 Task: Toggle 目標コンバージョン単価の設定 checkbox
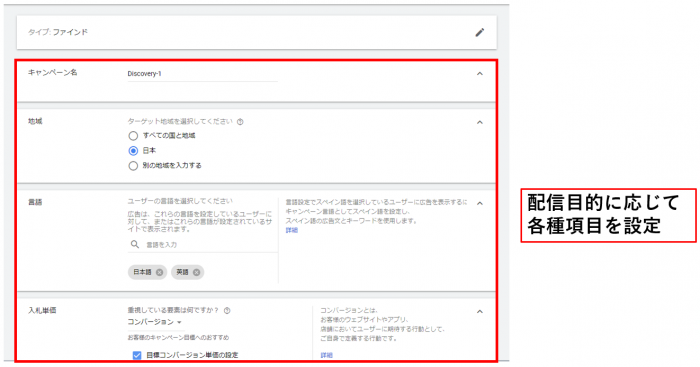click(x=137, y=355)
